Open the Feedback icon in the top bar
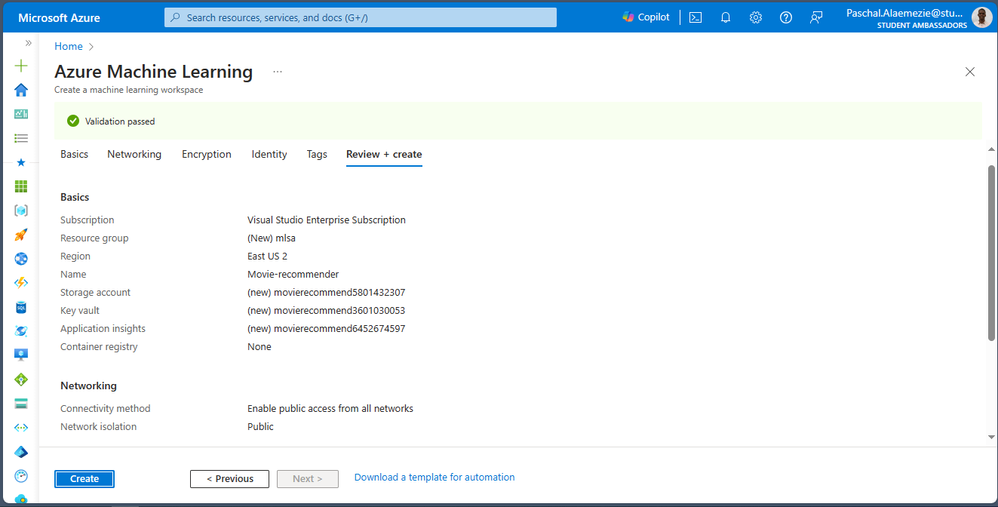The image size is (998, 507). [x=816, y=18]
